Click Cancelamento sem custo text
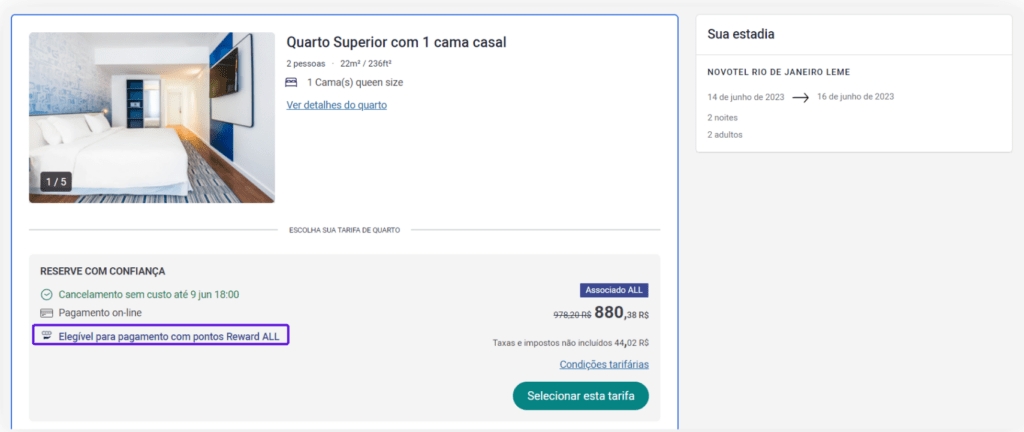Image resolution: width=1024 pixels, height=432 pixels. click(x=149, y=295)
